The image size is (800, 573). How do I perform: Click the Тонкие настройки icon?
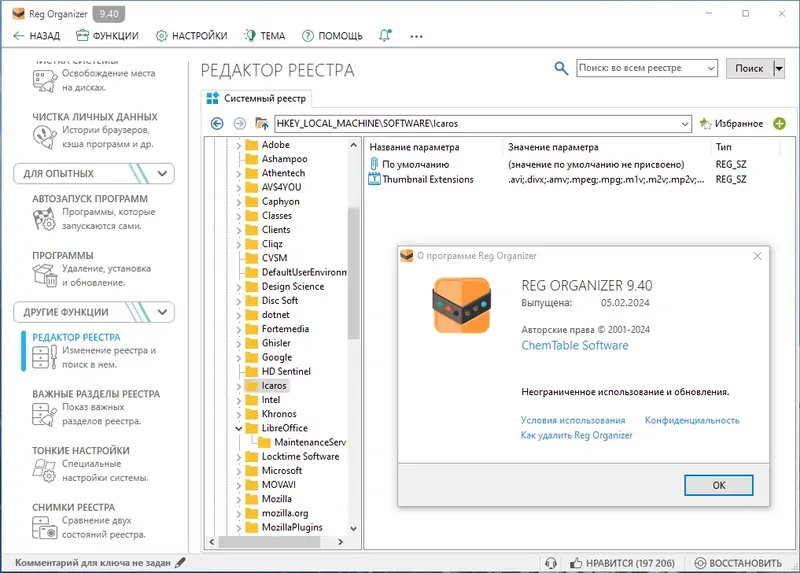(44, 470)
